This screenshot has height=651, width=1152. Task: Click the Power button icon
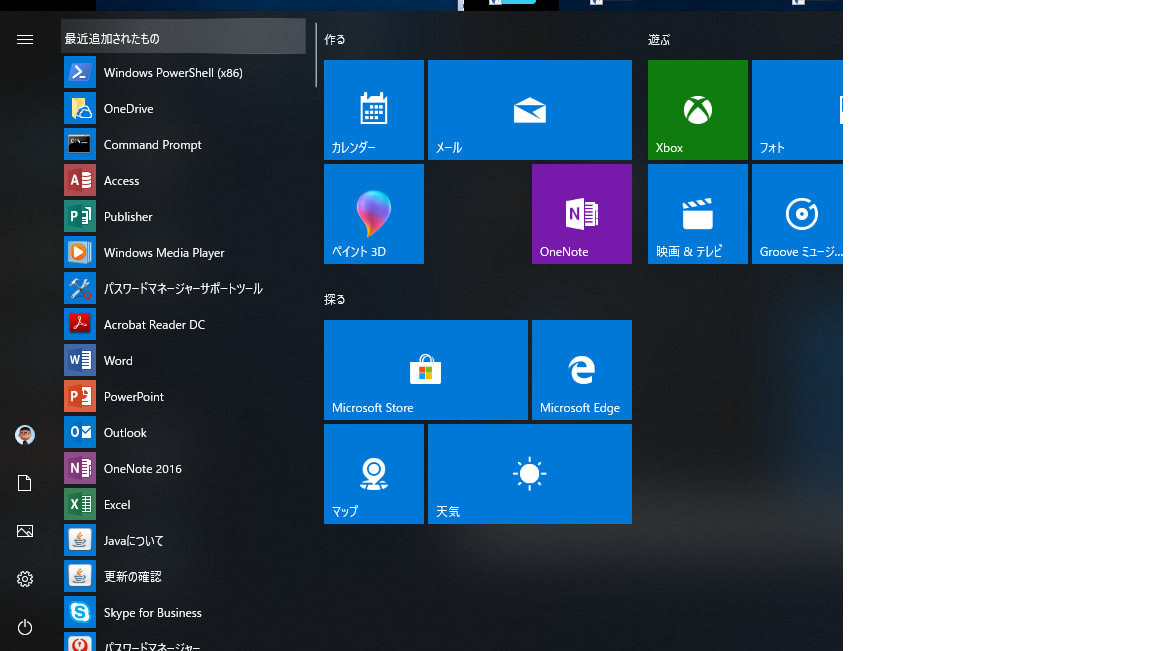click(25, 627)
